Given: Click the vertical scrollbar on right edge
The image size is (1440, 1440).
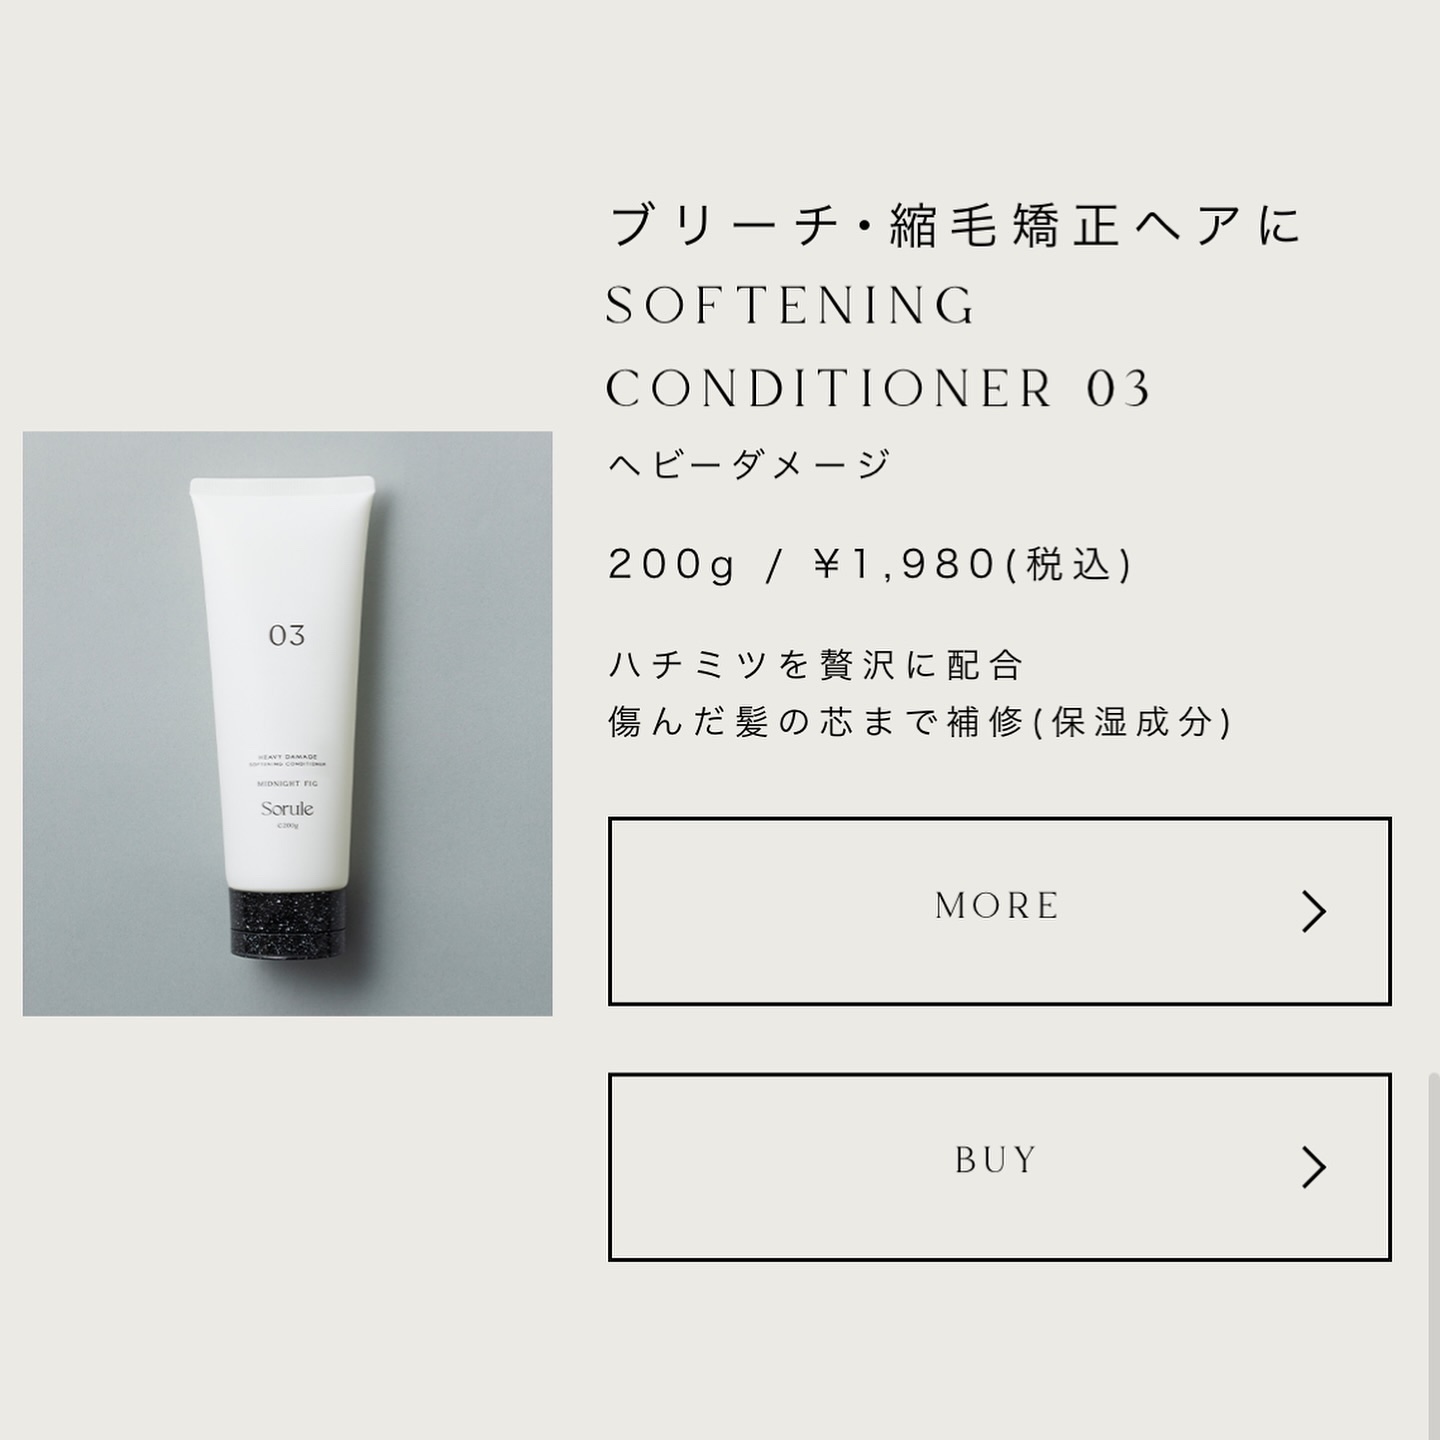Looking at the screenshot, I should coord(1435,1255).
